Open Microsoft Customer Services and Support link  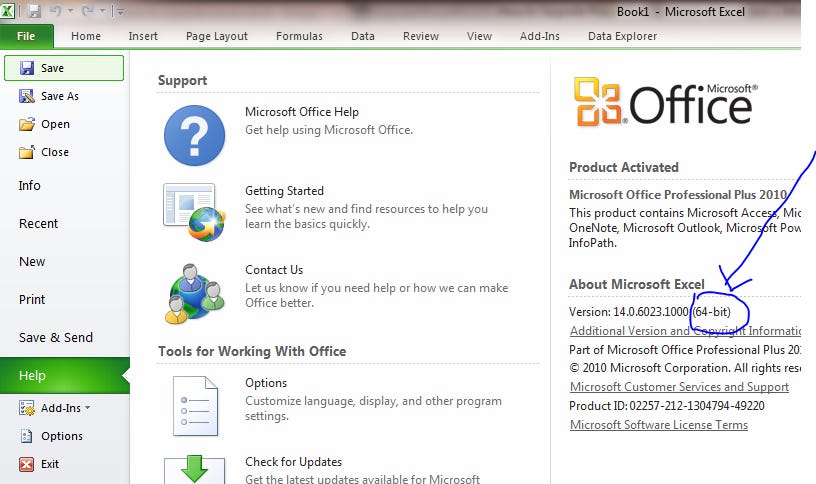679,387
